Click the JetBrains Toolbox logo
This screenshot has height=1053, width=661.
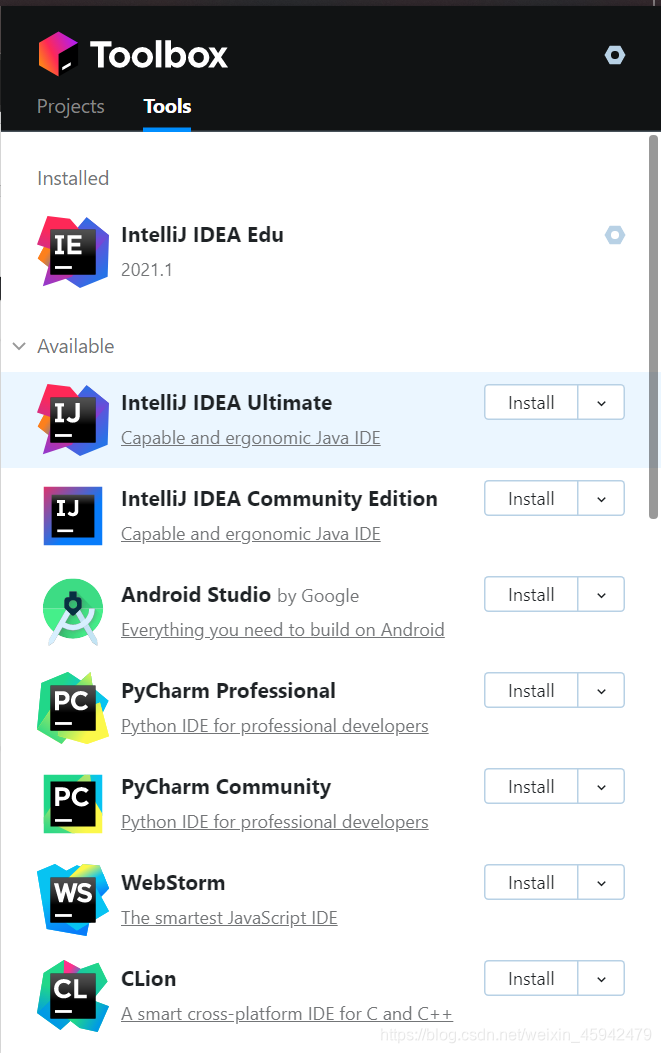point(58,54)
